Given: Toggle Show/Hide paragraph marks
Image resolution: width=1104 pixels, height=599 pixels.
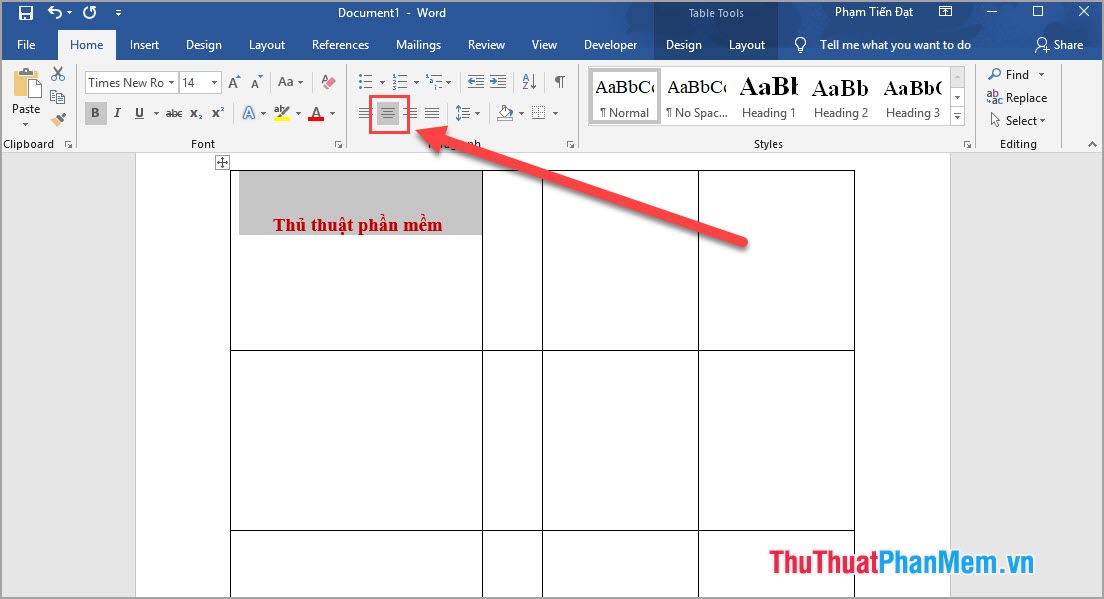Looking at the screenshot, I should click(560, 82).
